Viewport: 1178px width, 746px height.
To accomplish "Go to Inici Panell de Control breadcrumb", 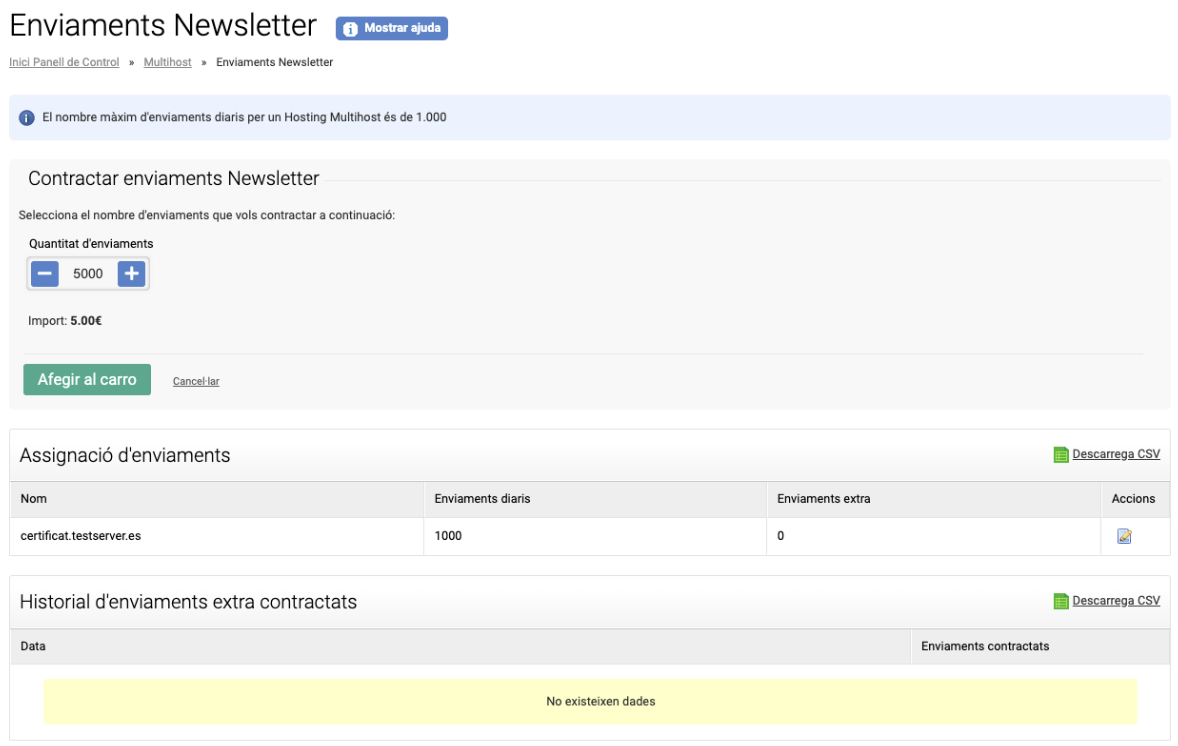I will point(64,62).
